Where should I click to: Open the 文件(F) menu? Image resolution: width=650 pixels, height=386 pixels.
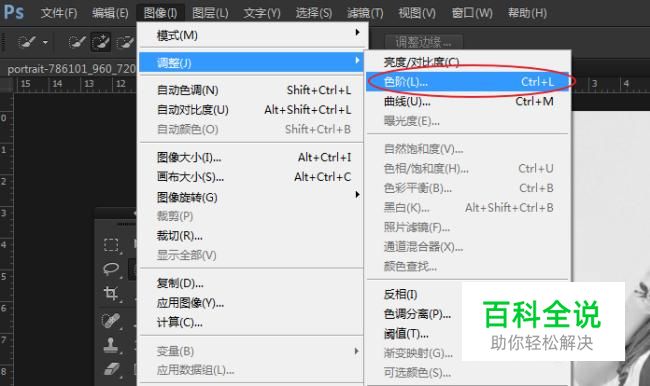click(59, 13)
